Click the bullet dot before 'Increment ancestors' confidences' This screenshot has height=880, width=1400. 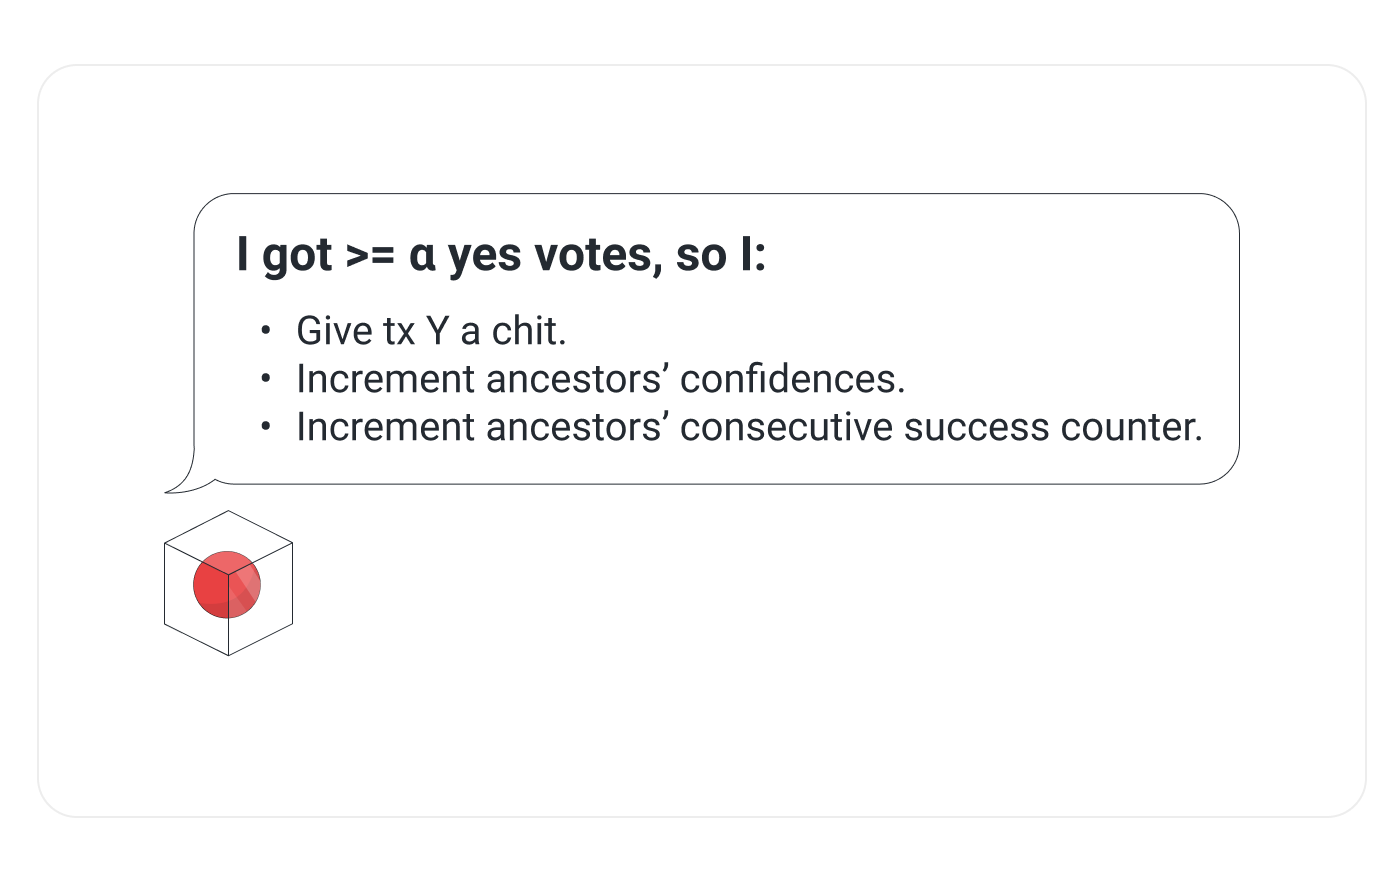click(265, 378)
